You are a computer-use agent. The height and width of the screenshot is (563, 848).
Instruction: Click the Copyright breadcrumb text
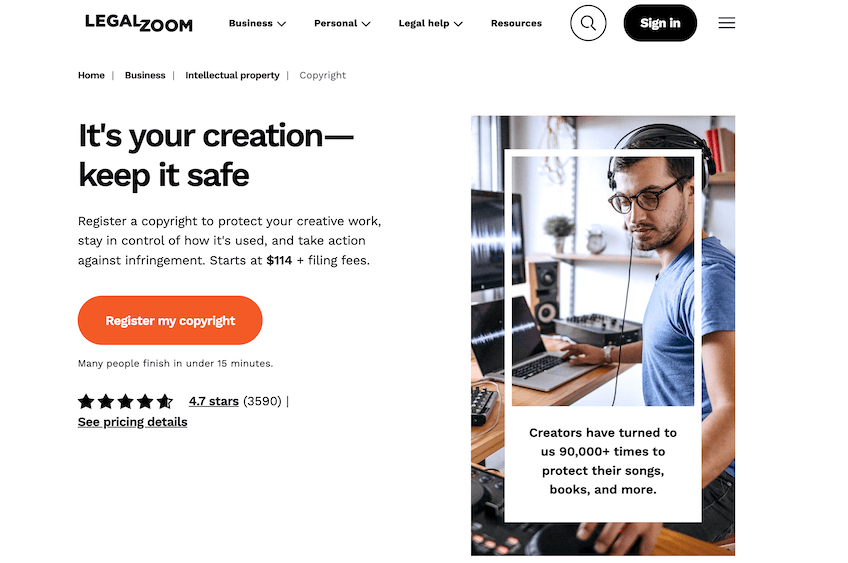click(x=322, y=75)
